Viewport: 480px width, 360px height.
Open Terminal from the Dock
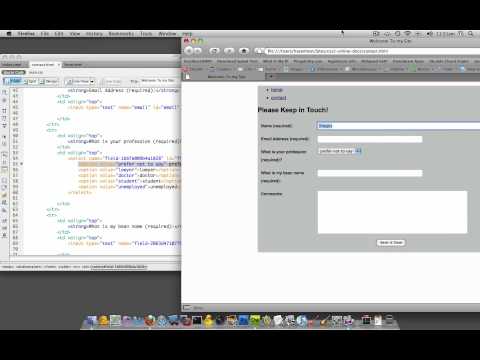coord(197,321)
